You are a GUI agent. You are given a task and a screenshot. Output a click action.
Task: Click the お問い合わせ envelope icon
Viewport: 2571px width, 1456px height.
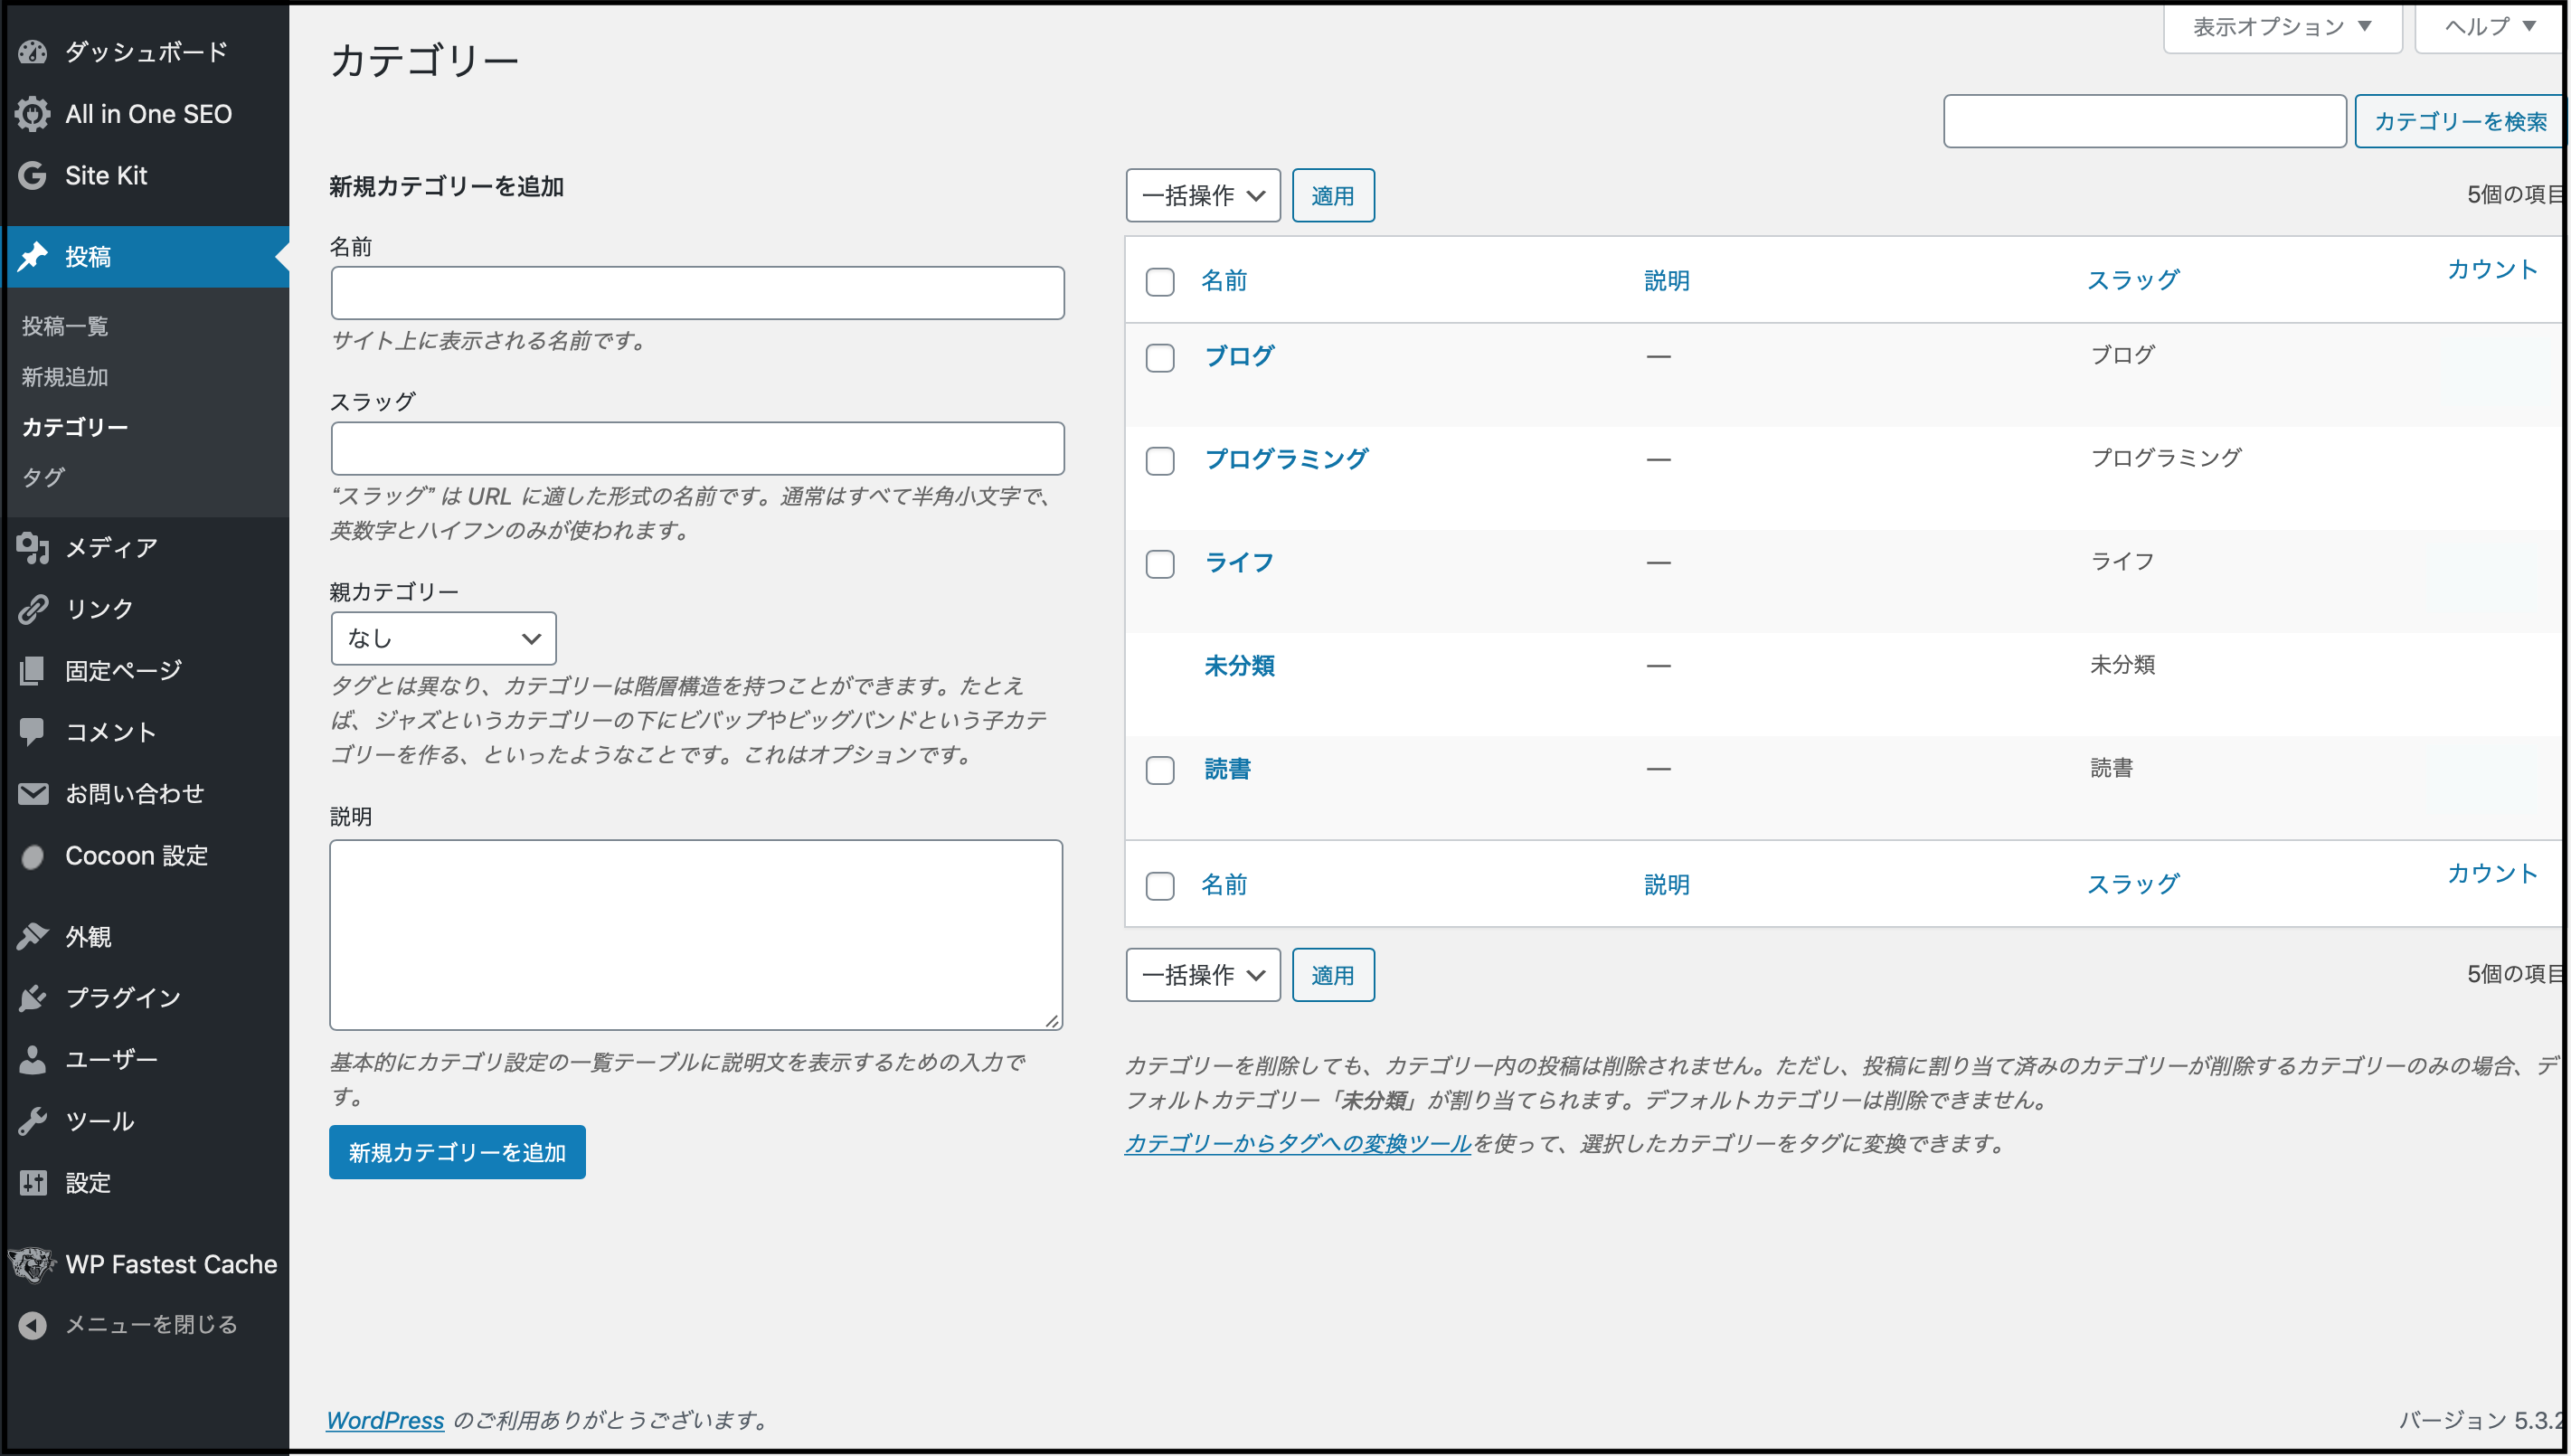click(x=33, y=793)
